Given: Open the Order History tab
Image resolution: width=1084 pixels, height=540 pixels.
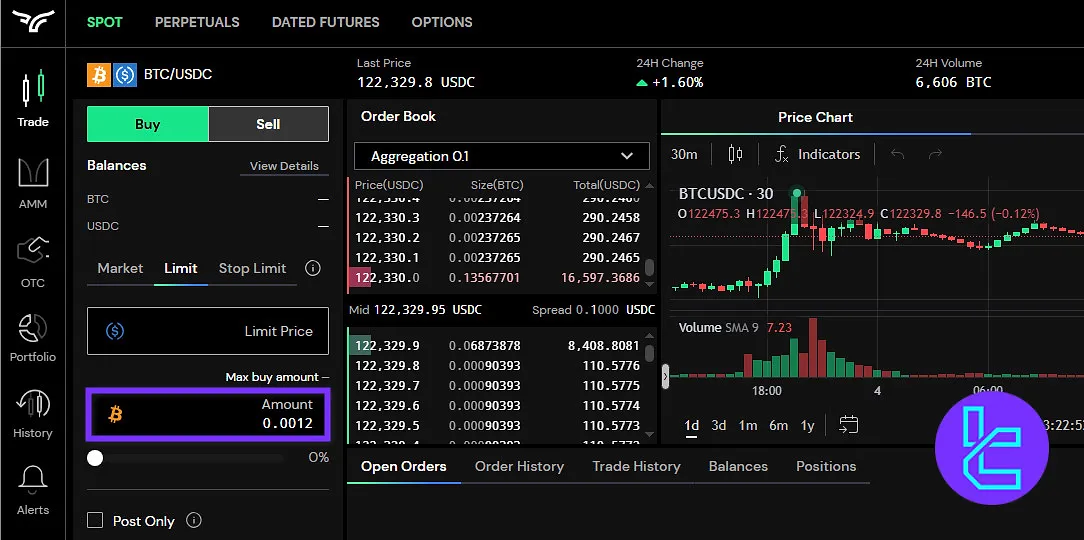Looking at the screenshot, I should 519,466.
